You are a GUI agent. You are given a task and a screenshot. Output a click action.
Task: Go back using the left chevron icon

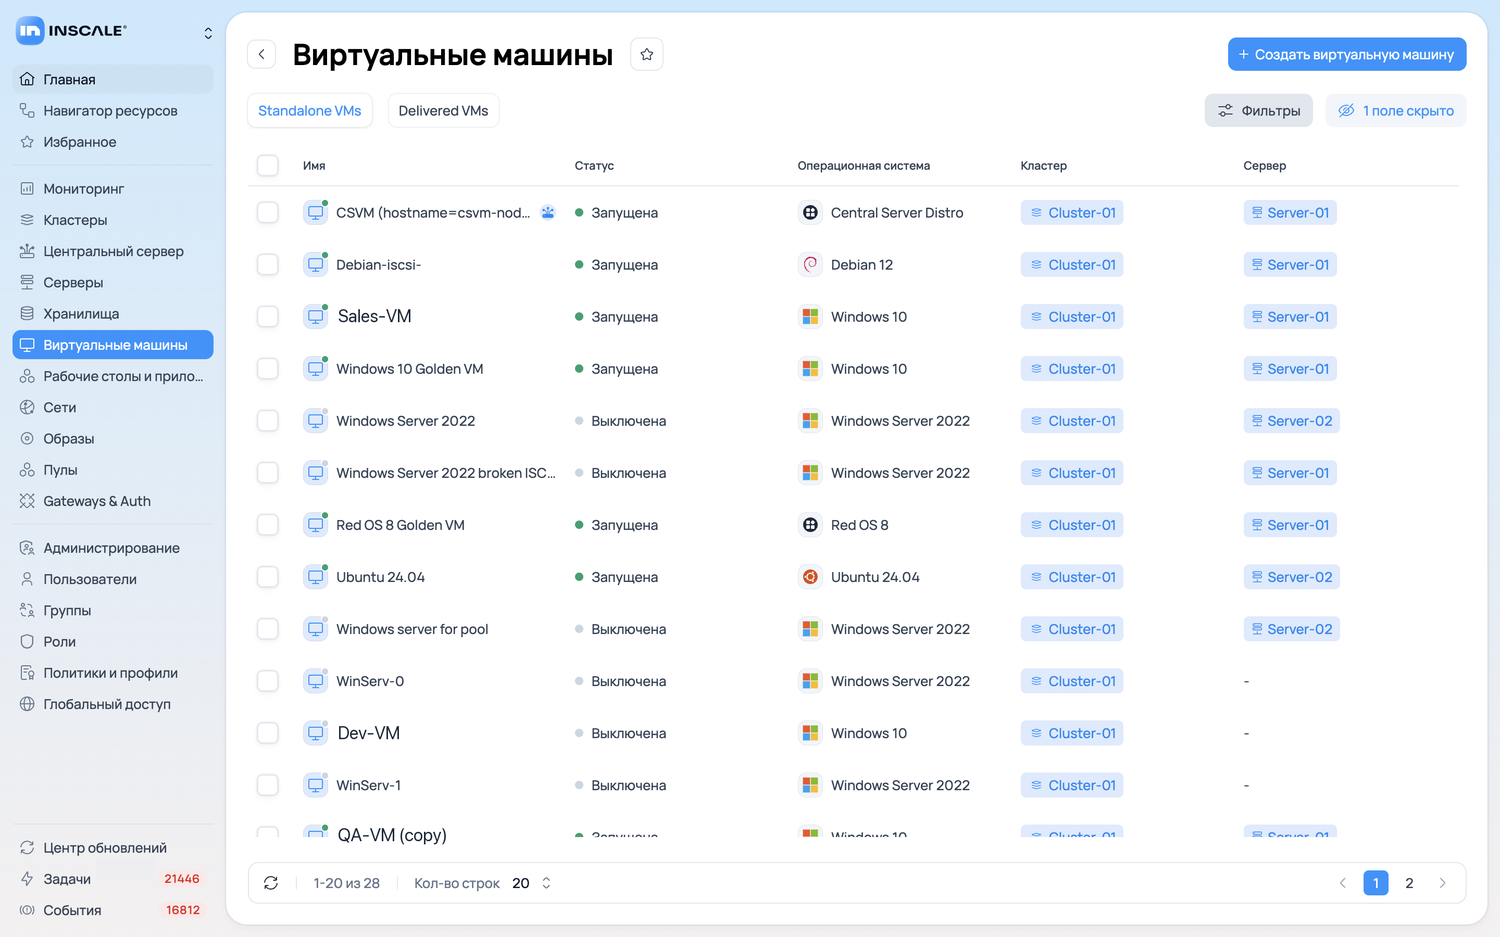pyautogui.click(x=262, y=54)
